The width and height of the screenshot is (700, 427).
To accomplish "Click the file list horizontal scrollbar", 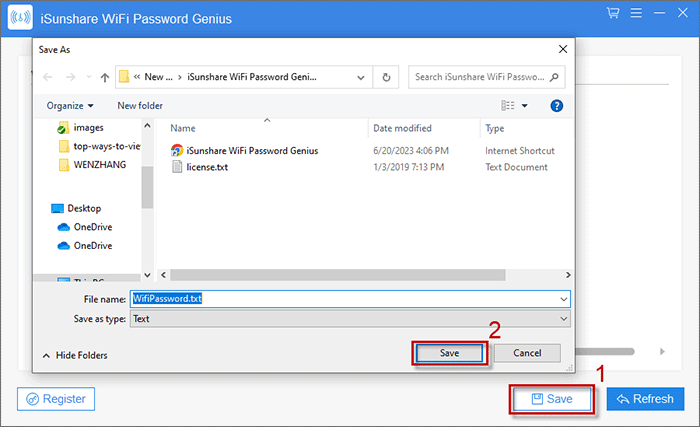I will (338, 275).
